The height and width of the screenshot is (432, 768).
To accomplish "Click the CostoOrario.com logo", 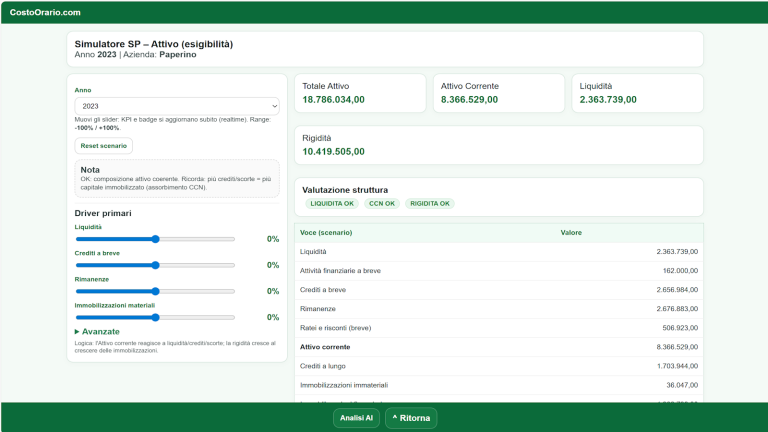I will click(45, 12).
